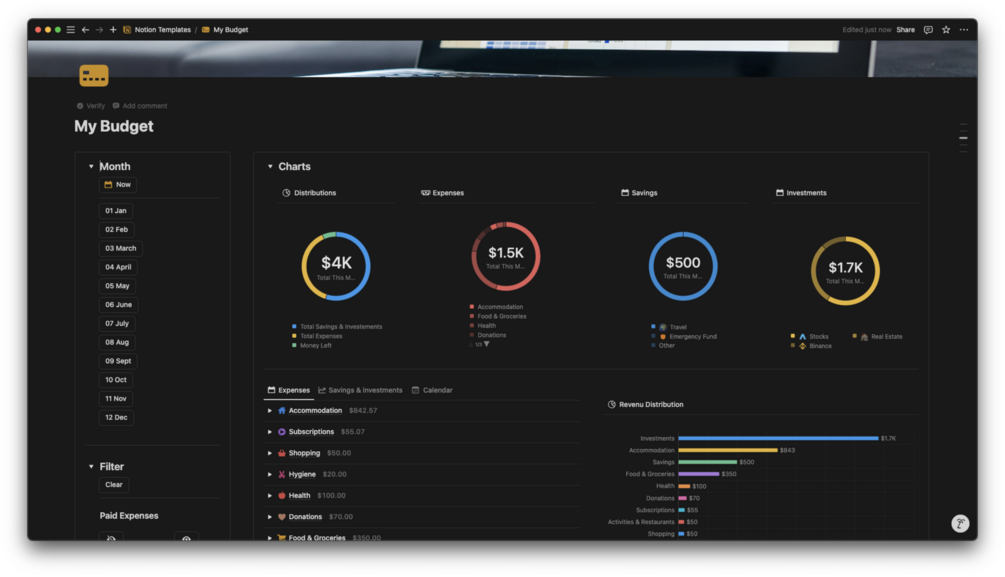Open the three-dot page menu
This screenshot has width=1005, height=577.
[963, 29]
